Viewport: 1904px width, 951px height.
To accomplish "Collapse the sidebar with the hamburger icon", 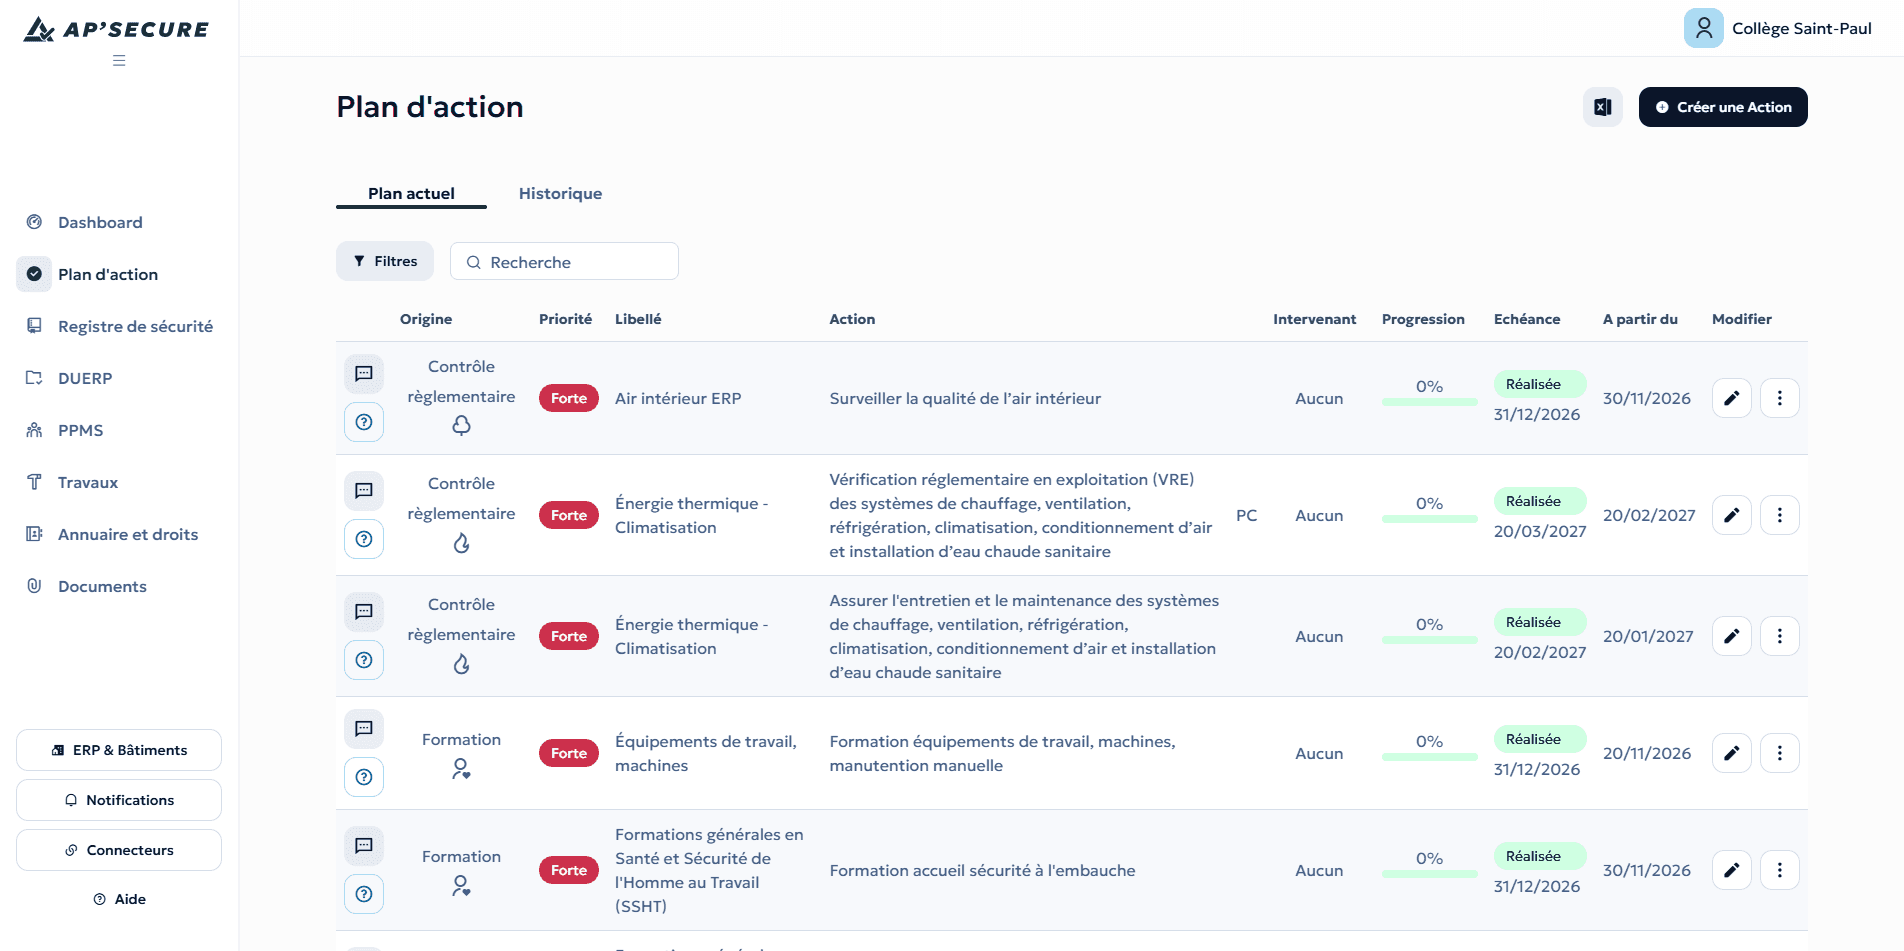I will (119, 61).
